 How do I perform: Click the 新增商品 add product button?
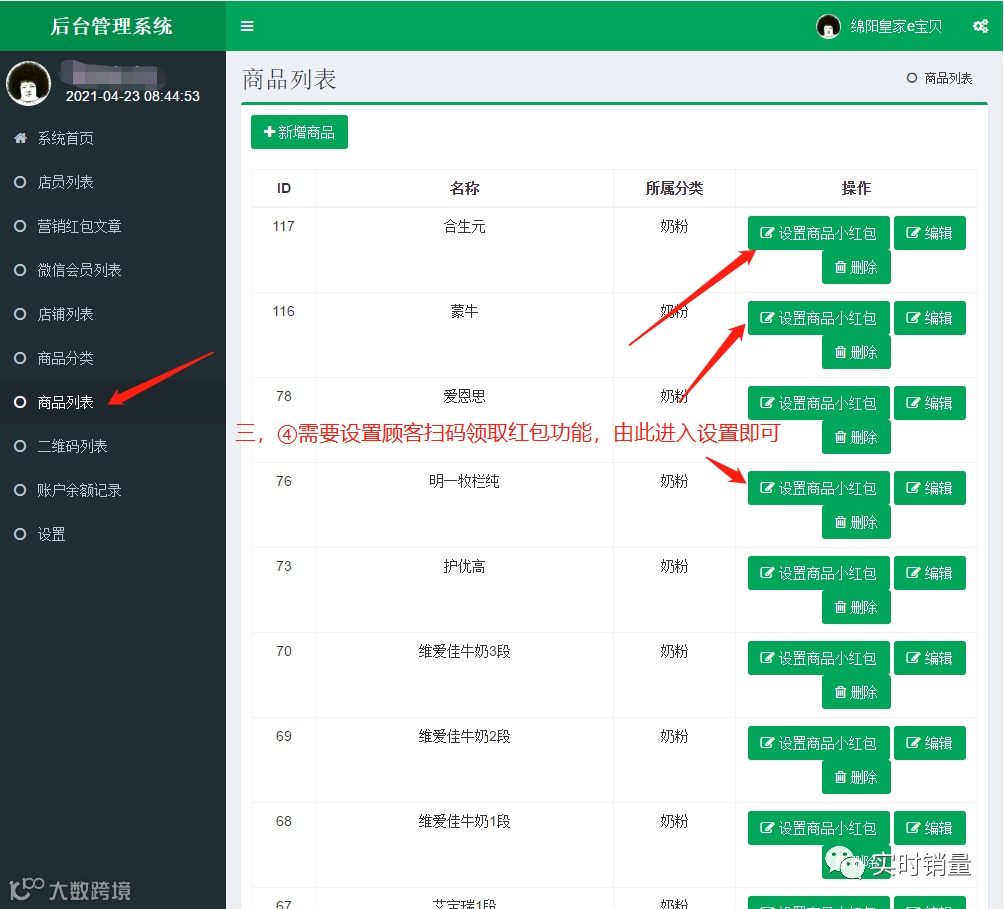(x=299, y=132)
